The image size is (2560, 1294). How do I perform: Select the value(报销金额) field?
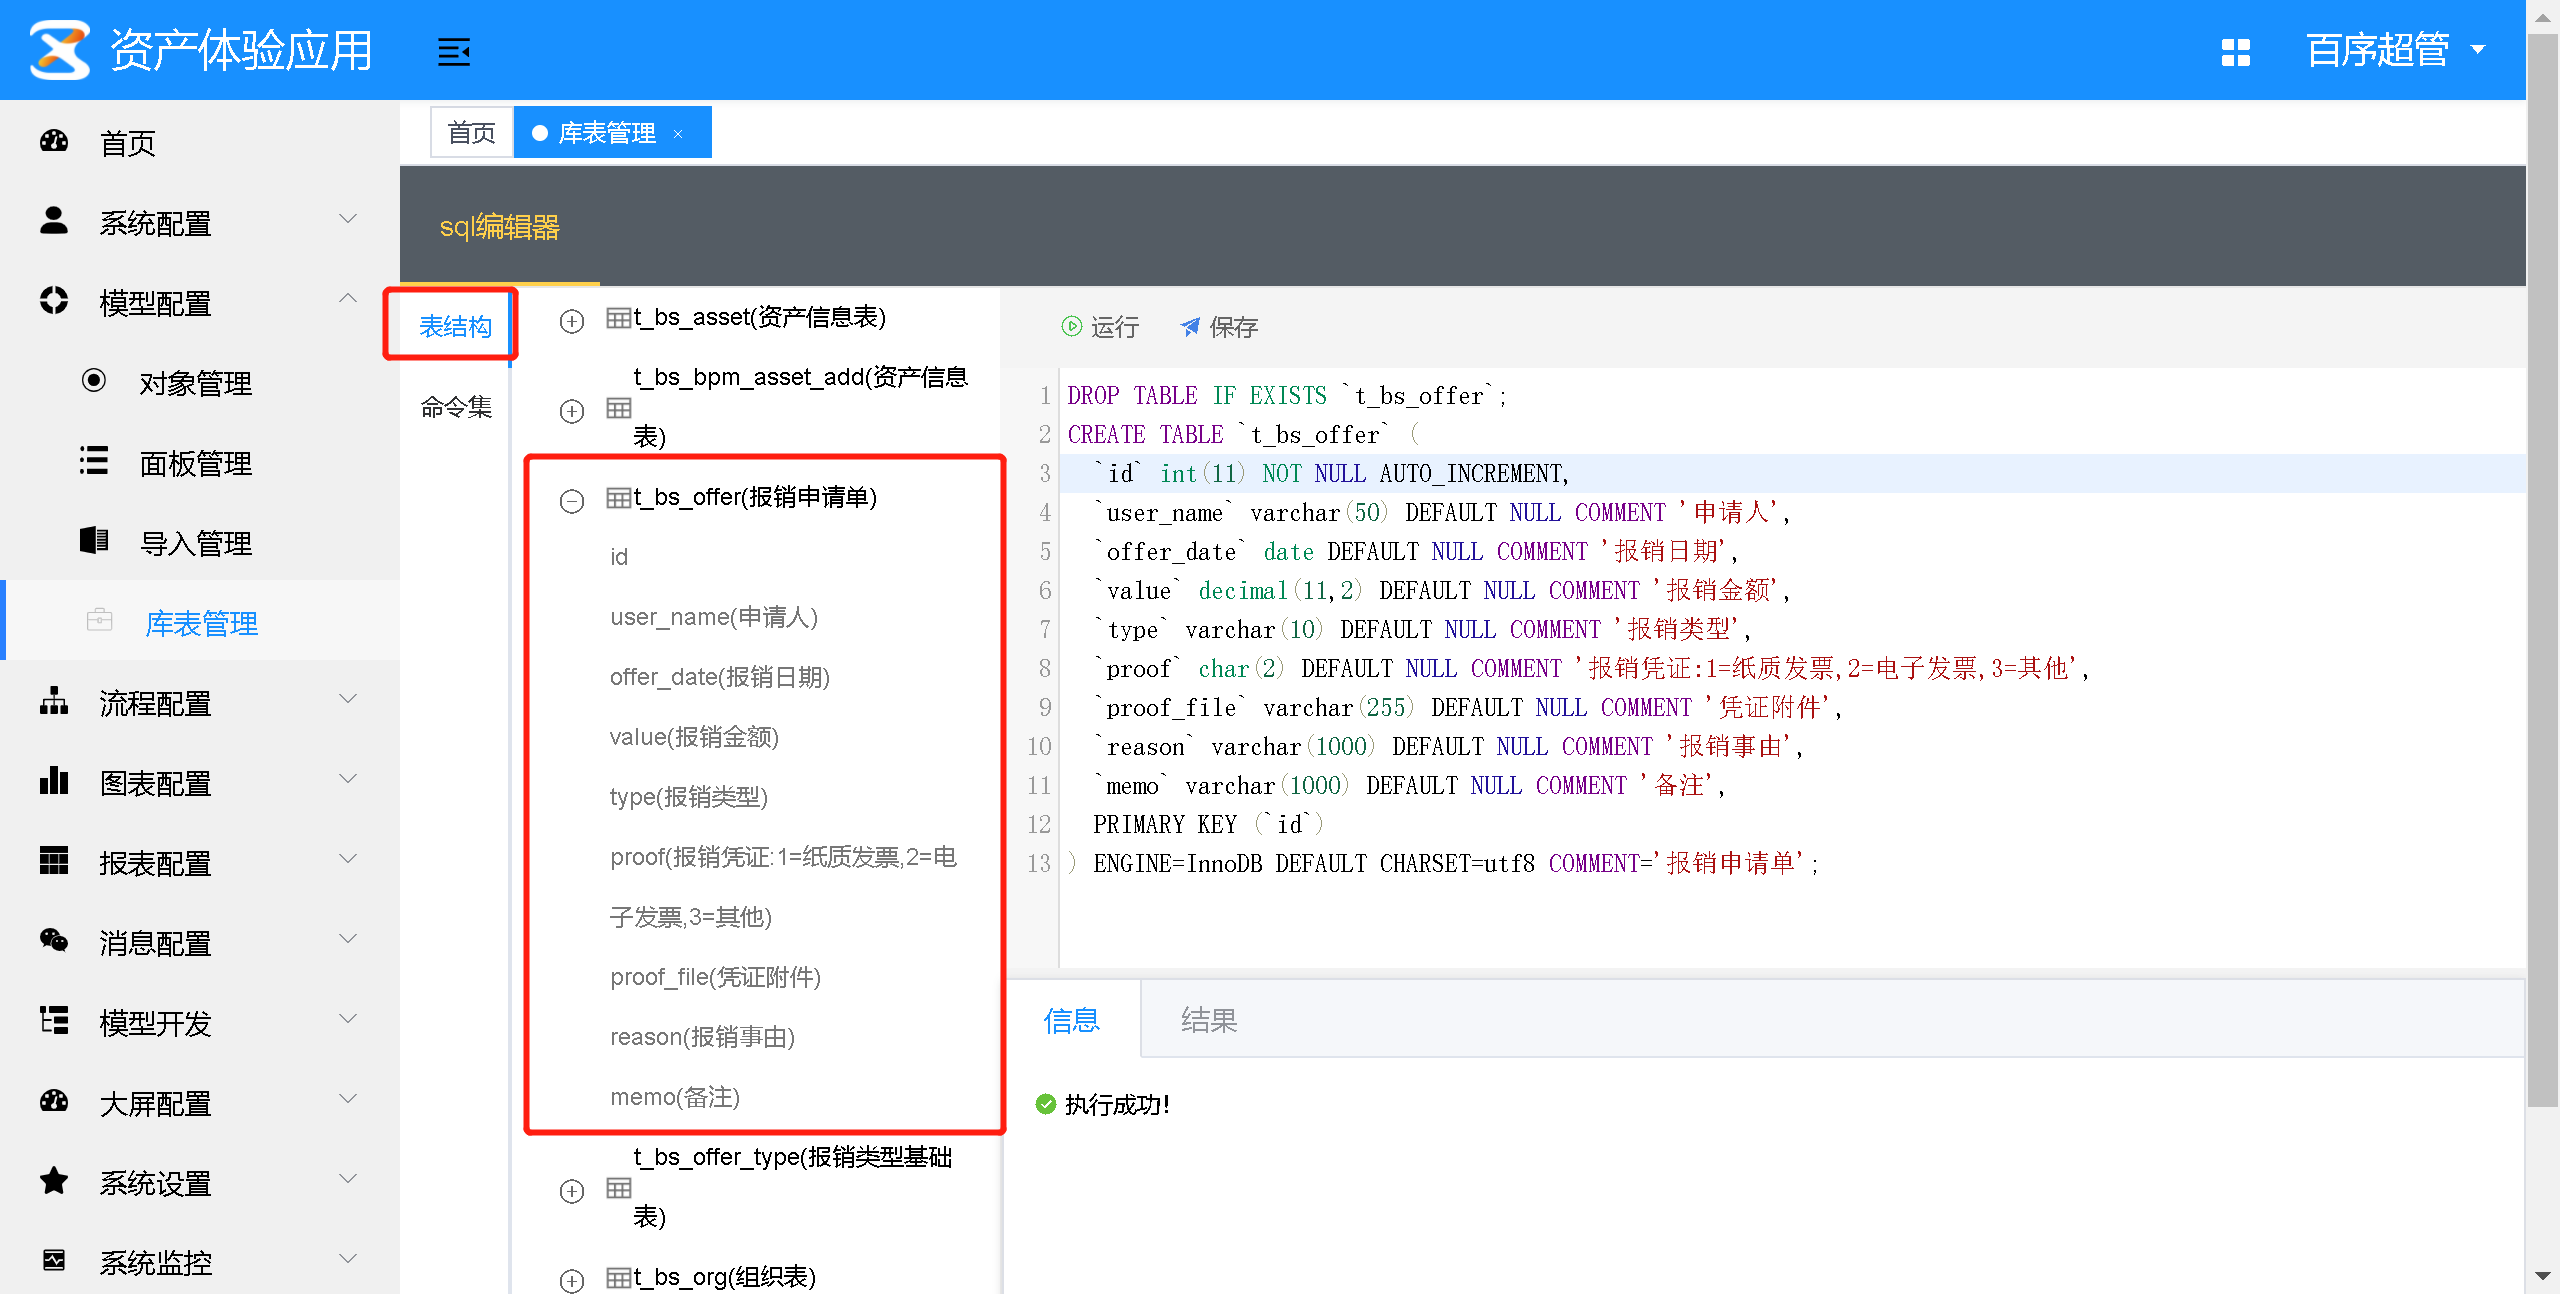tap(694, 737)
